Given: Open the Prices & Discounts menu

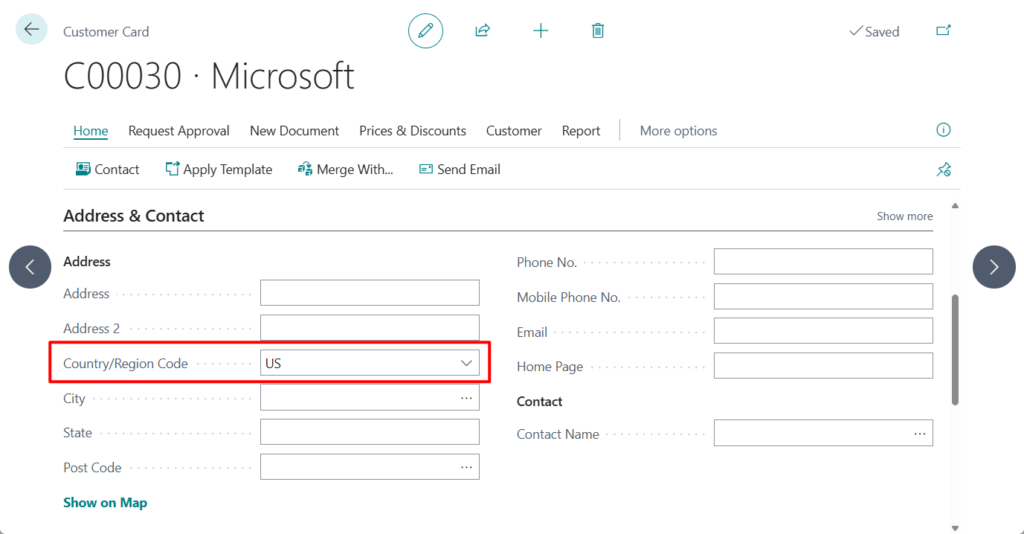Looking at the screenshot, I should 412,131.
